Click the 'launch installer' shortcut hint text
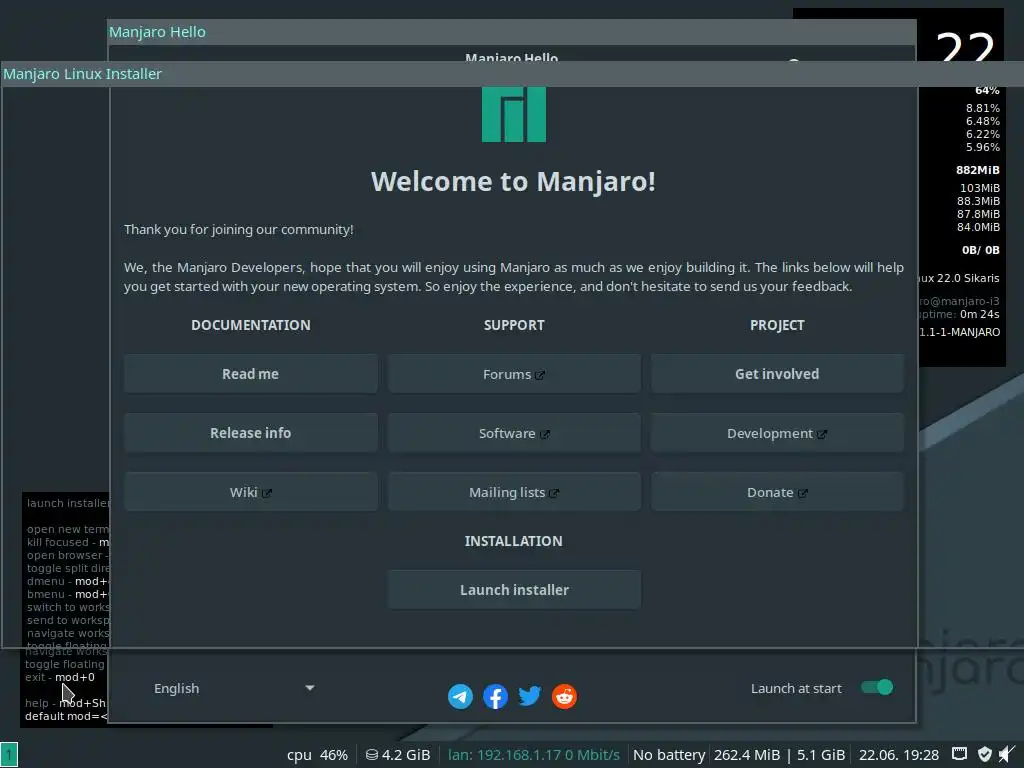Screen dimensions: 1024x768 [x=68, y=503]
